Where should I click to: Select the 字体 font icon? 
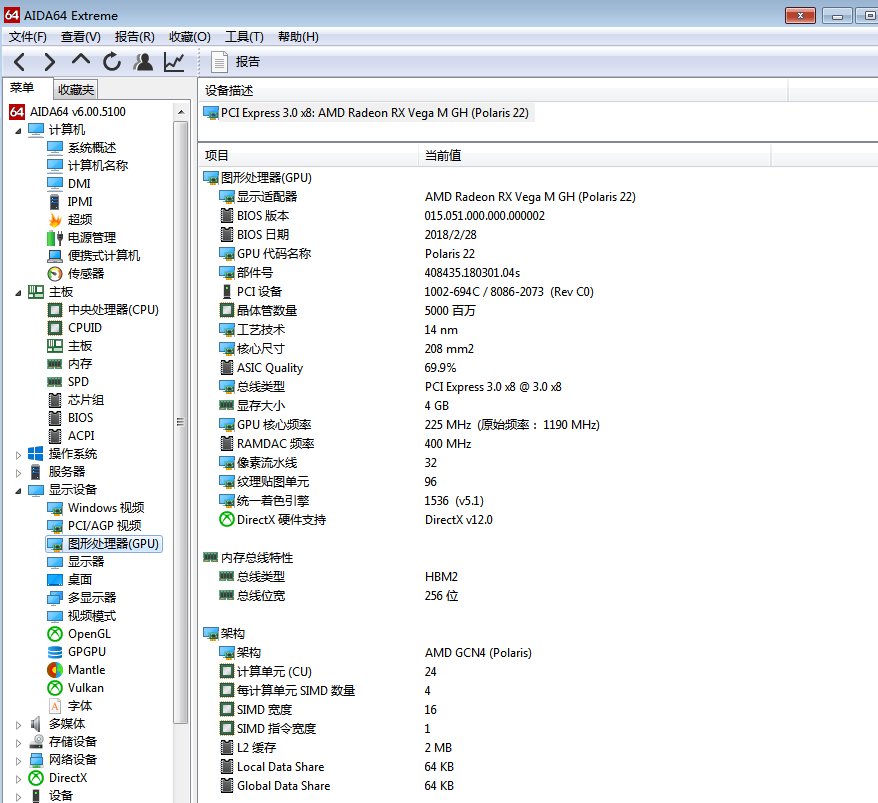pos(55,706)
